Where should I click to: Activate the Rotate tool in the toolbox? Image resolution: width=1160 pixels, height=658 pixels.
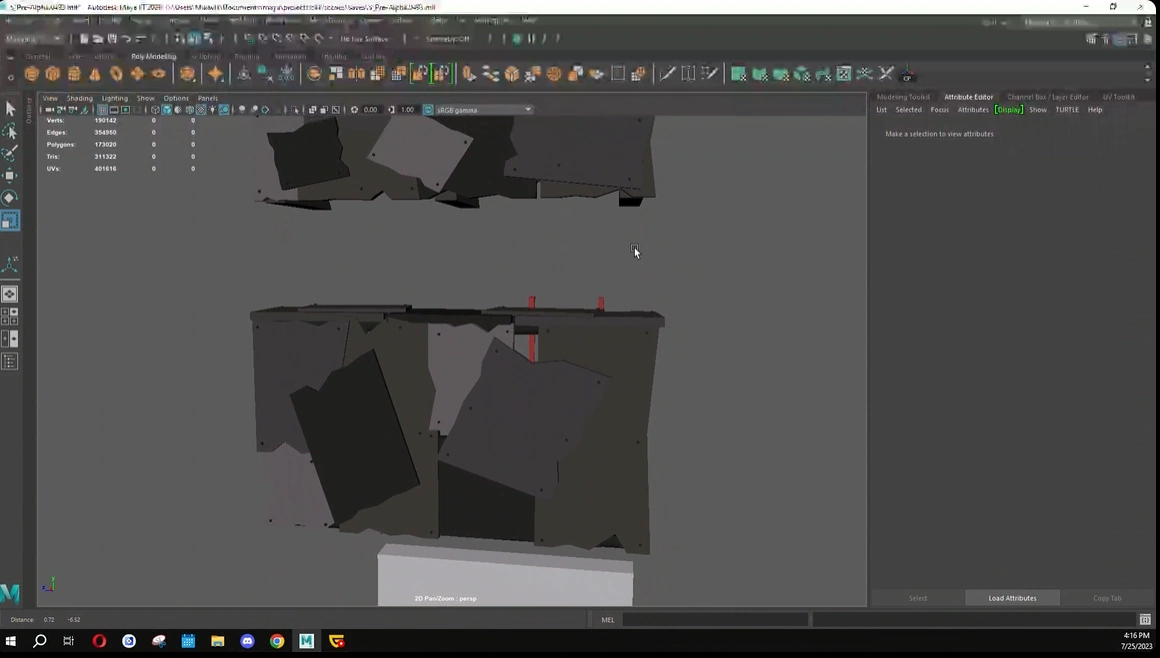(x=10, y=198)
